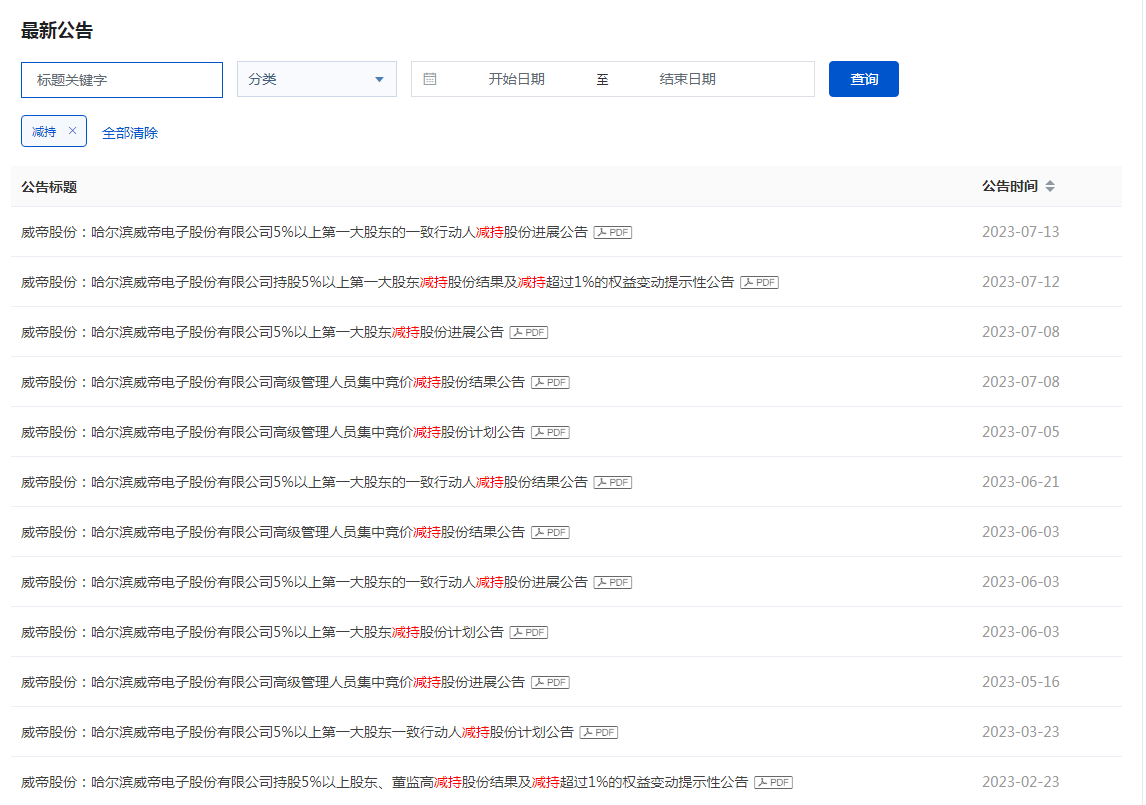Click PDF icon for 2023-07-13 announcement
Viewport: 1146px width, 805px height.
(612, 232)
